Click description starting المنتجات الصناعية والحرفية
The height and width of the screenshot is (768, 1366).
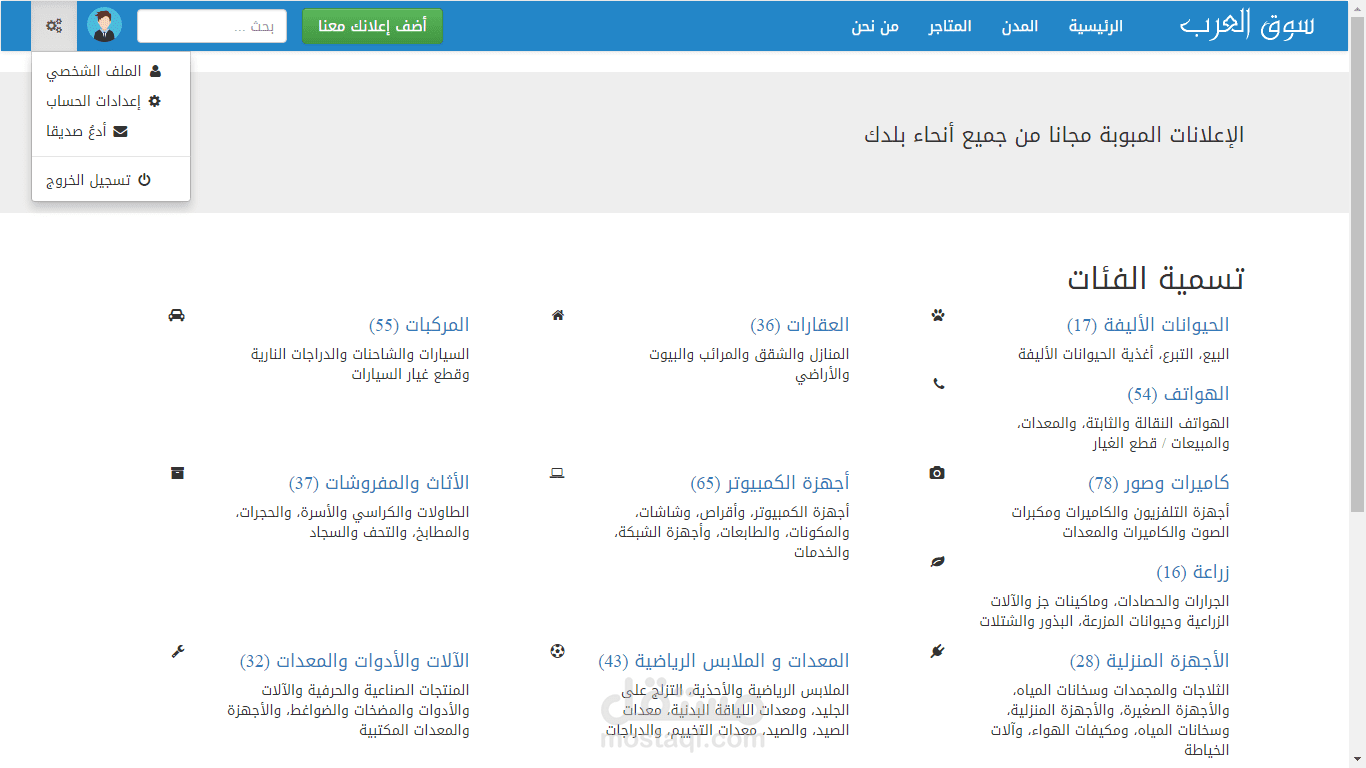click(348, 710)
